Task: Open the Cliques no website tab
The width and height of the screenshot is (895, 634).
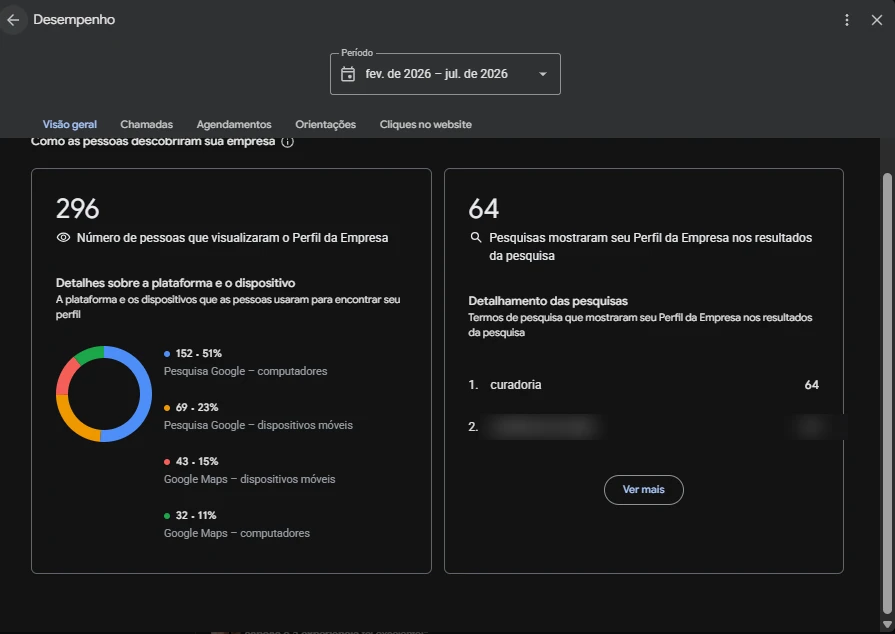Action: [425, 124]
